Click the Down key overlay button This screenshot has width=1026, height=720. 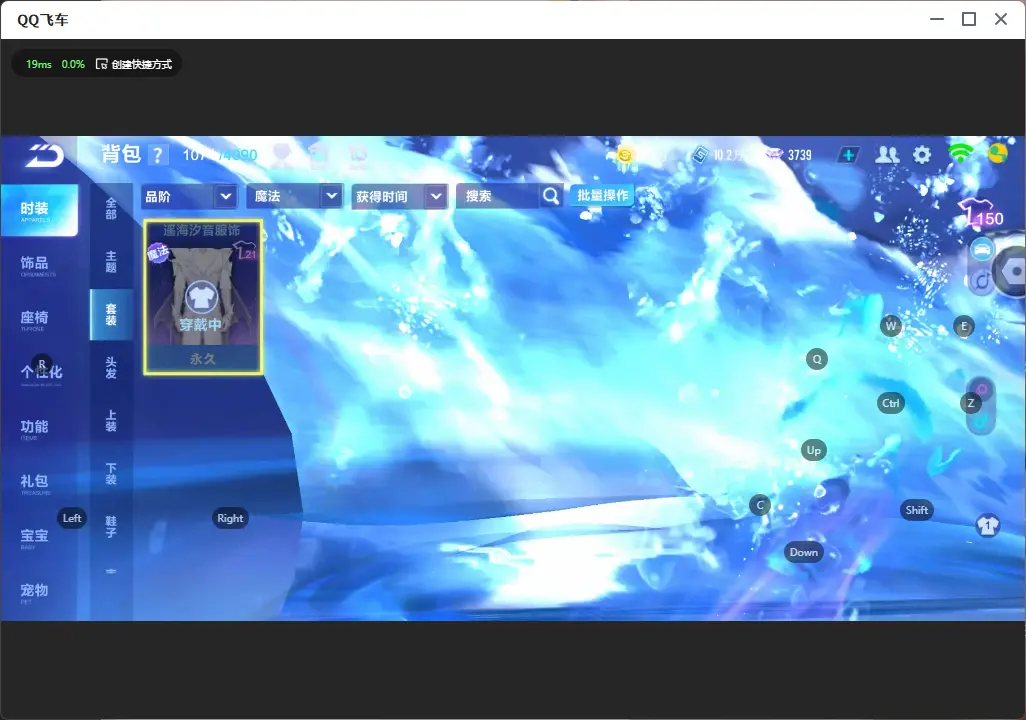804,552
